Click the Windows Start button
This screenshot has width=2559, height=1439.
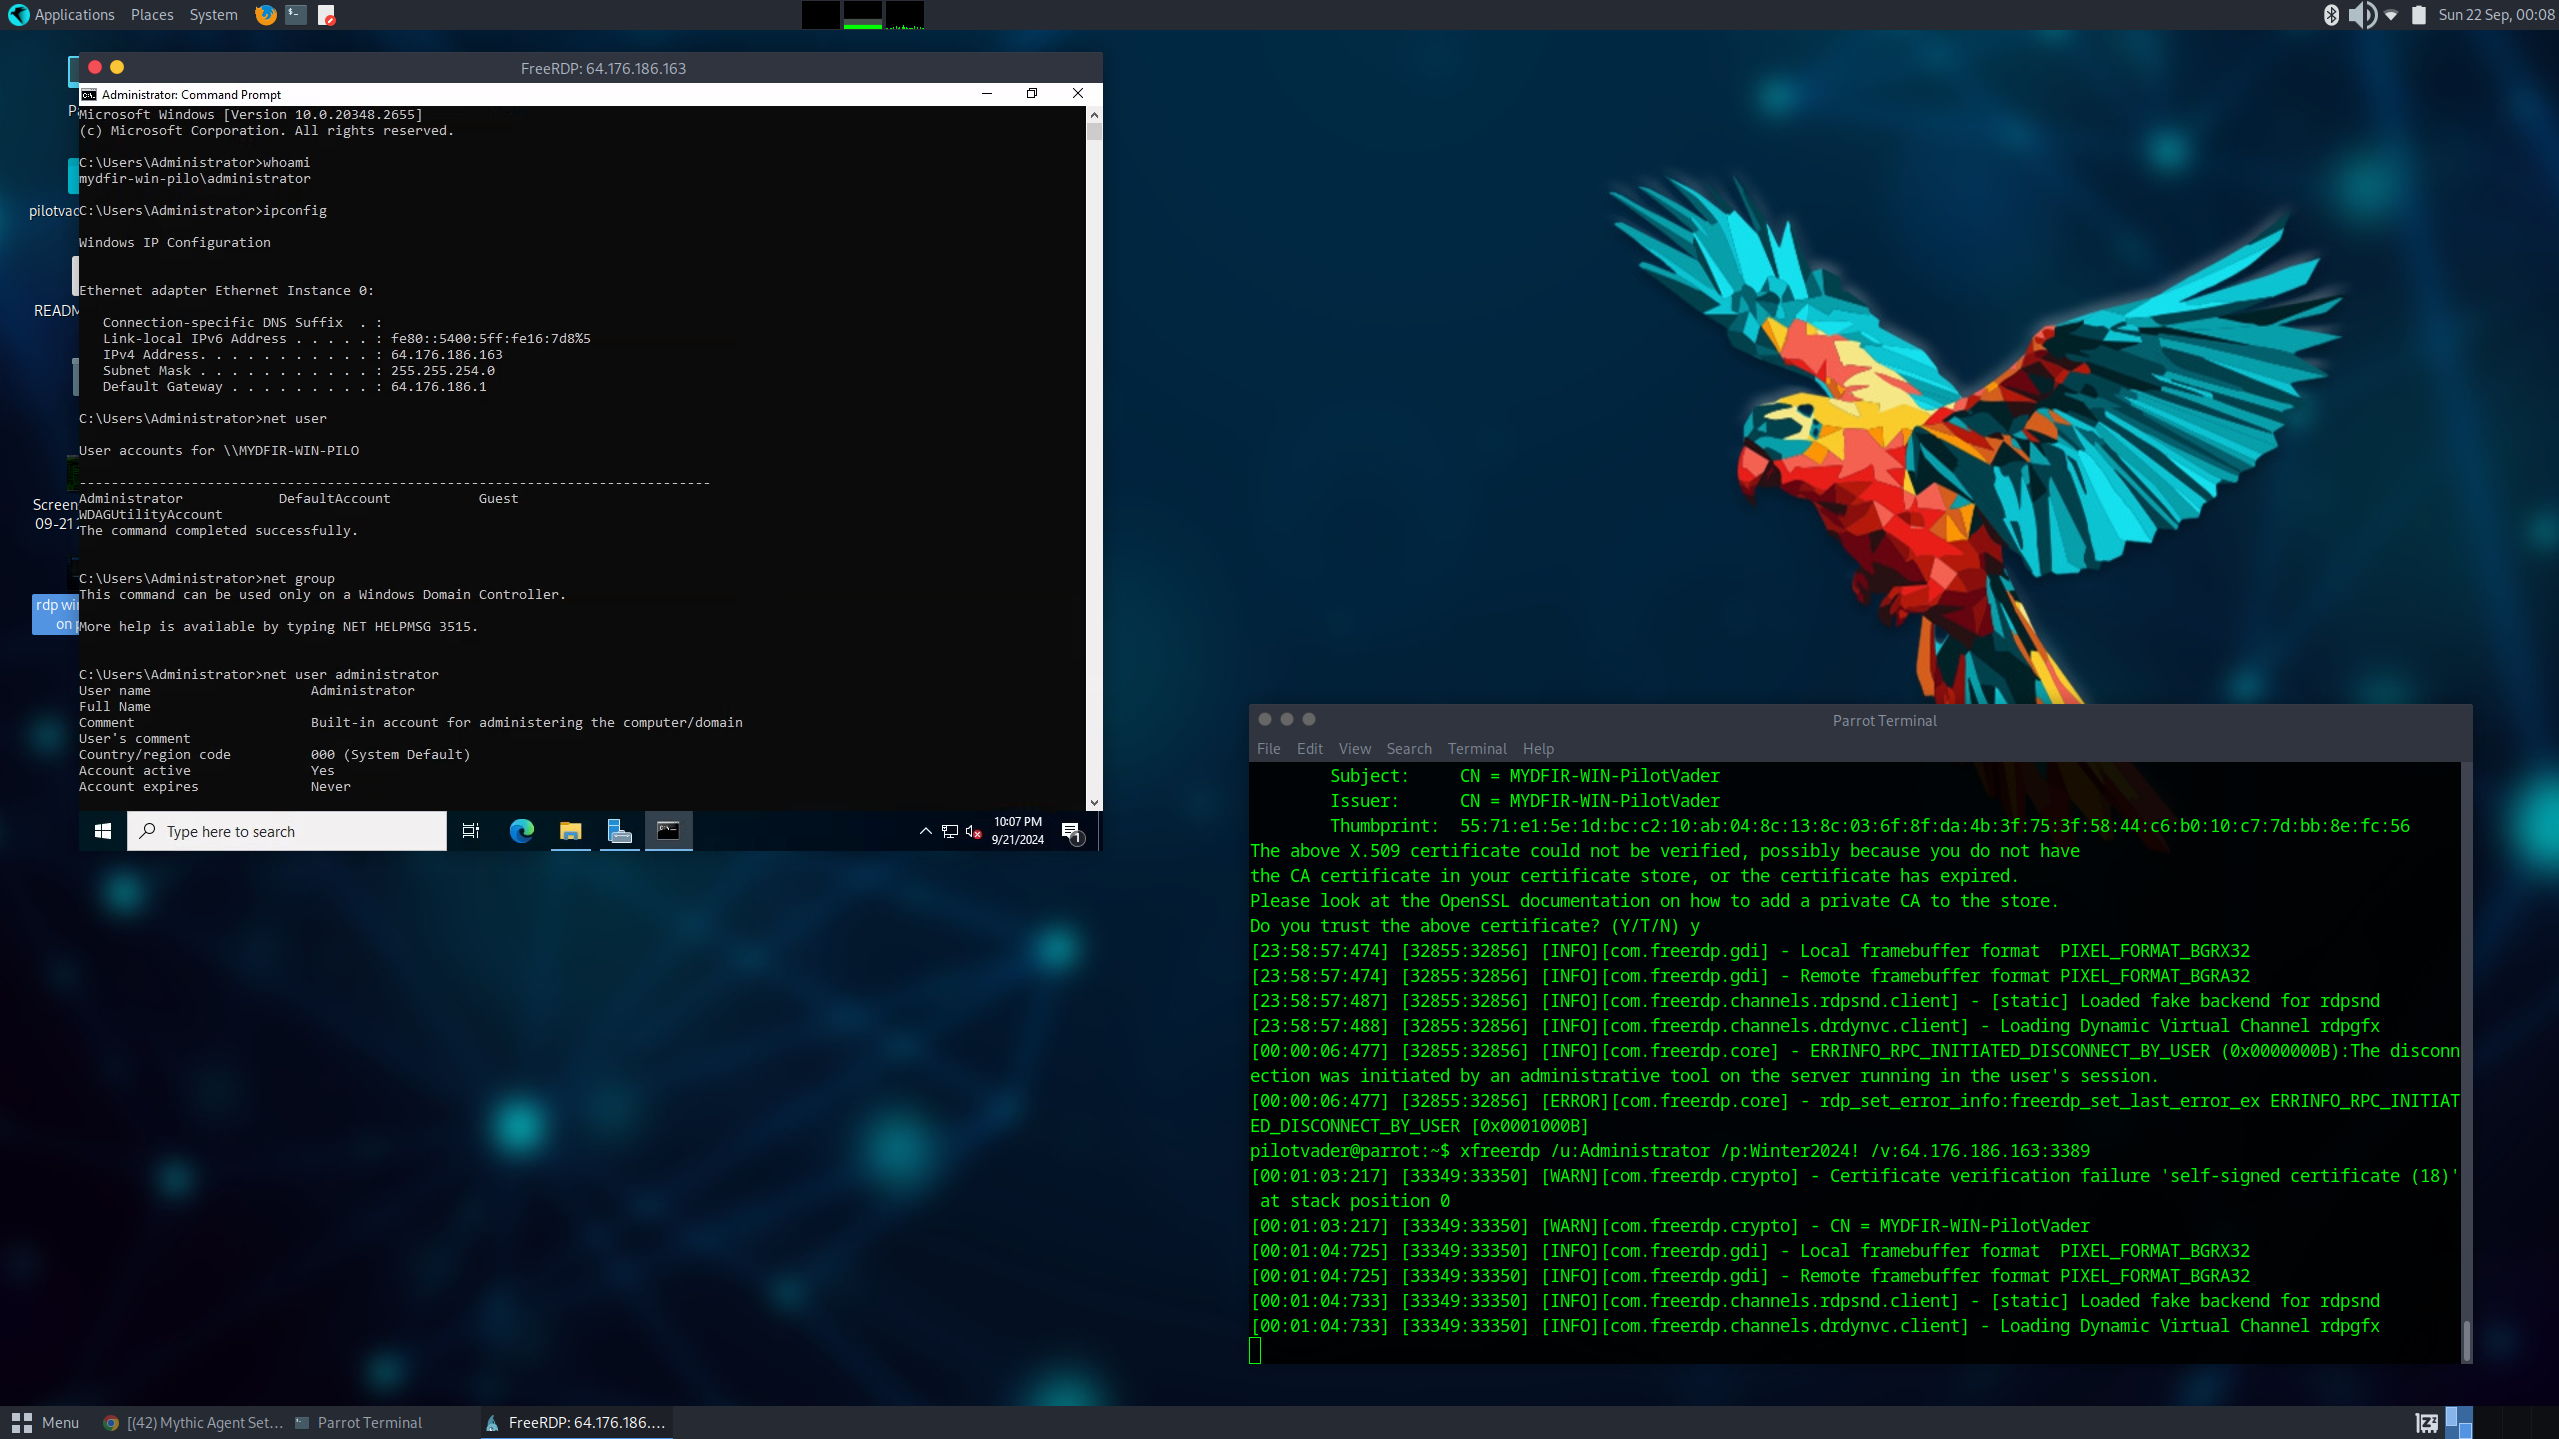(x=101, y=831)
